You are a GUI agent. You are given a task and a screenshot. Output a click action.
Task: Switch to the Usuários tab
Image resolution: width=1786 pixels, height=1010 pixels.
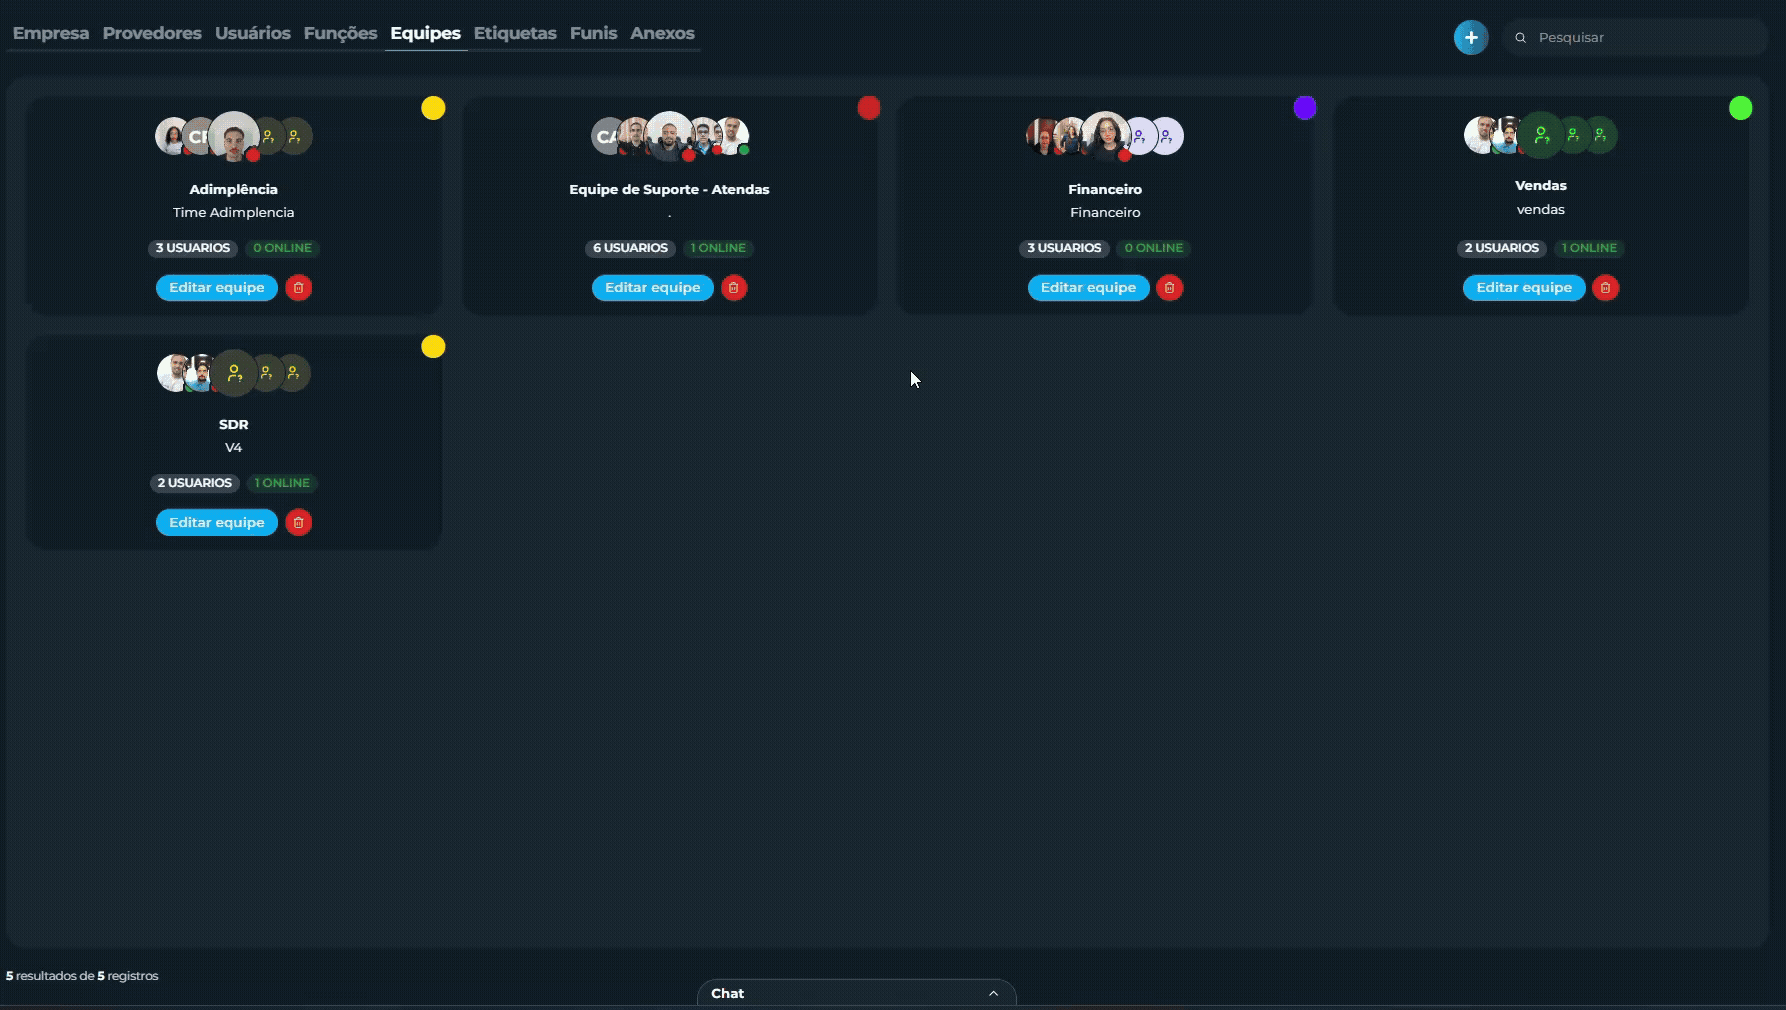pyautogui.click(x=253, y=33)
